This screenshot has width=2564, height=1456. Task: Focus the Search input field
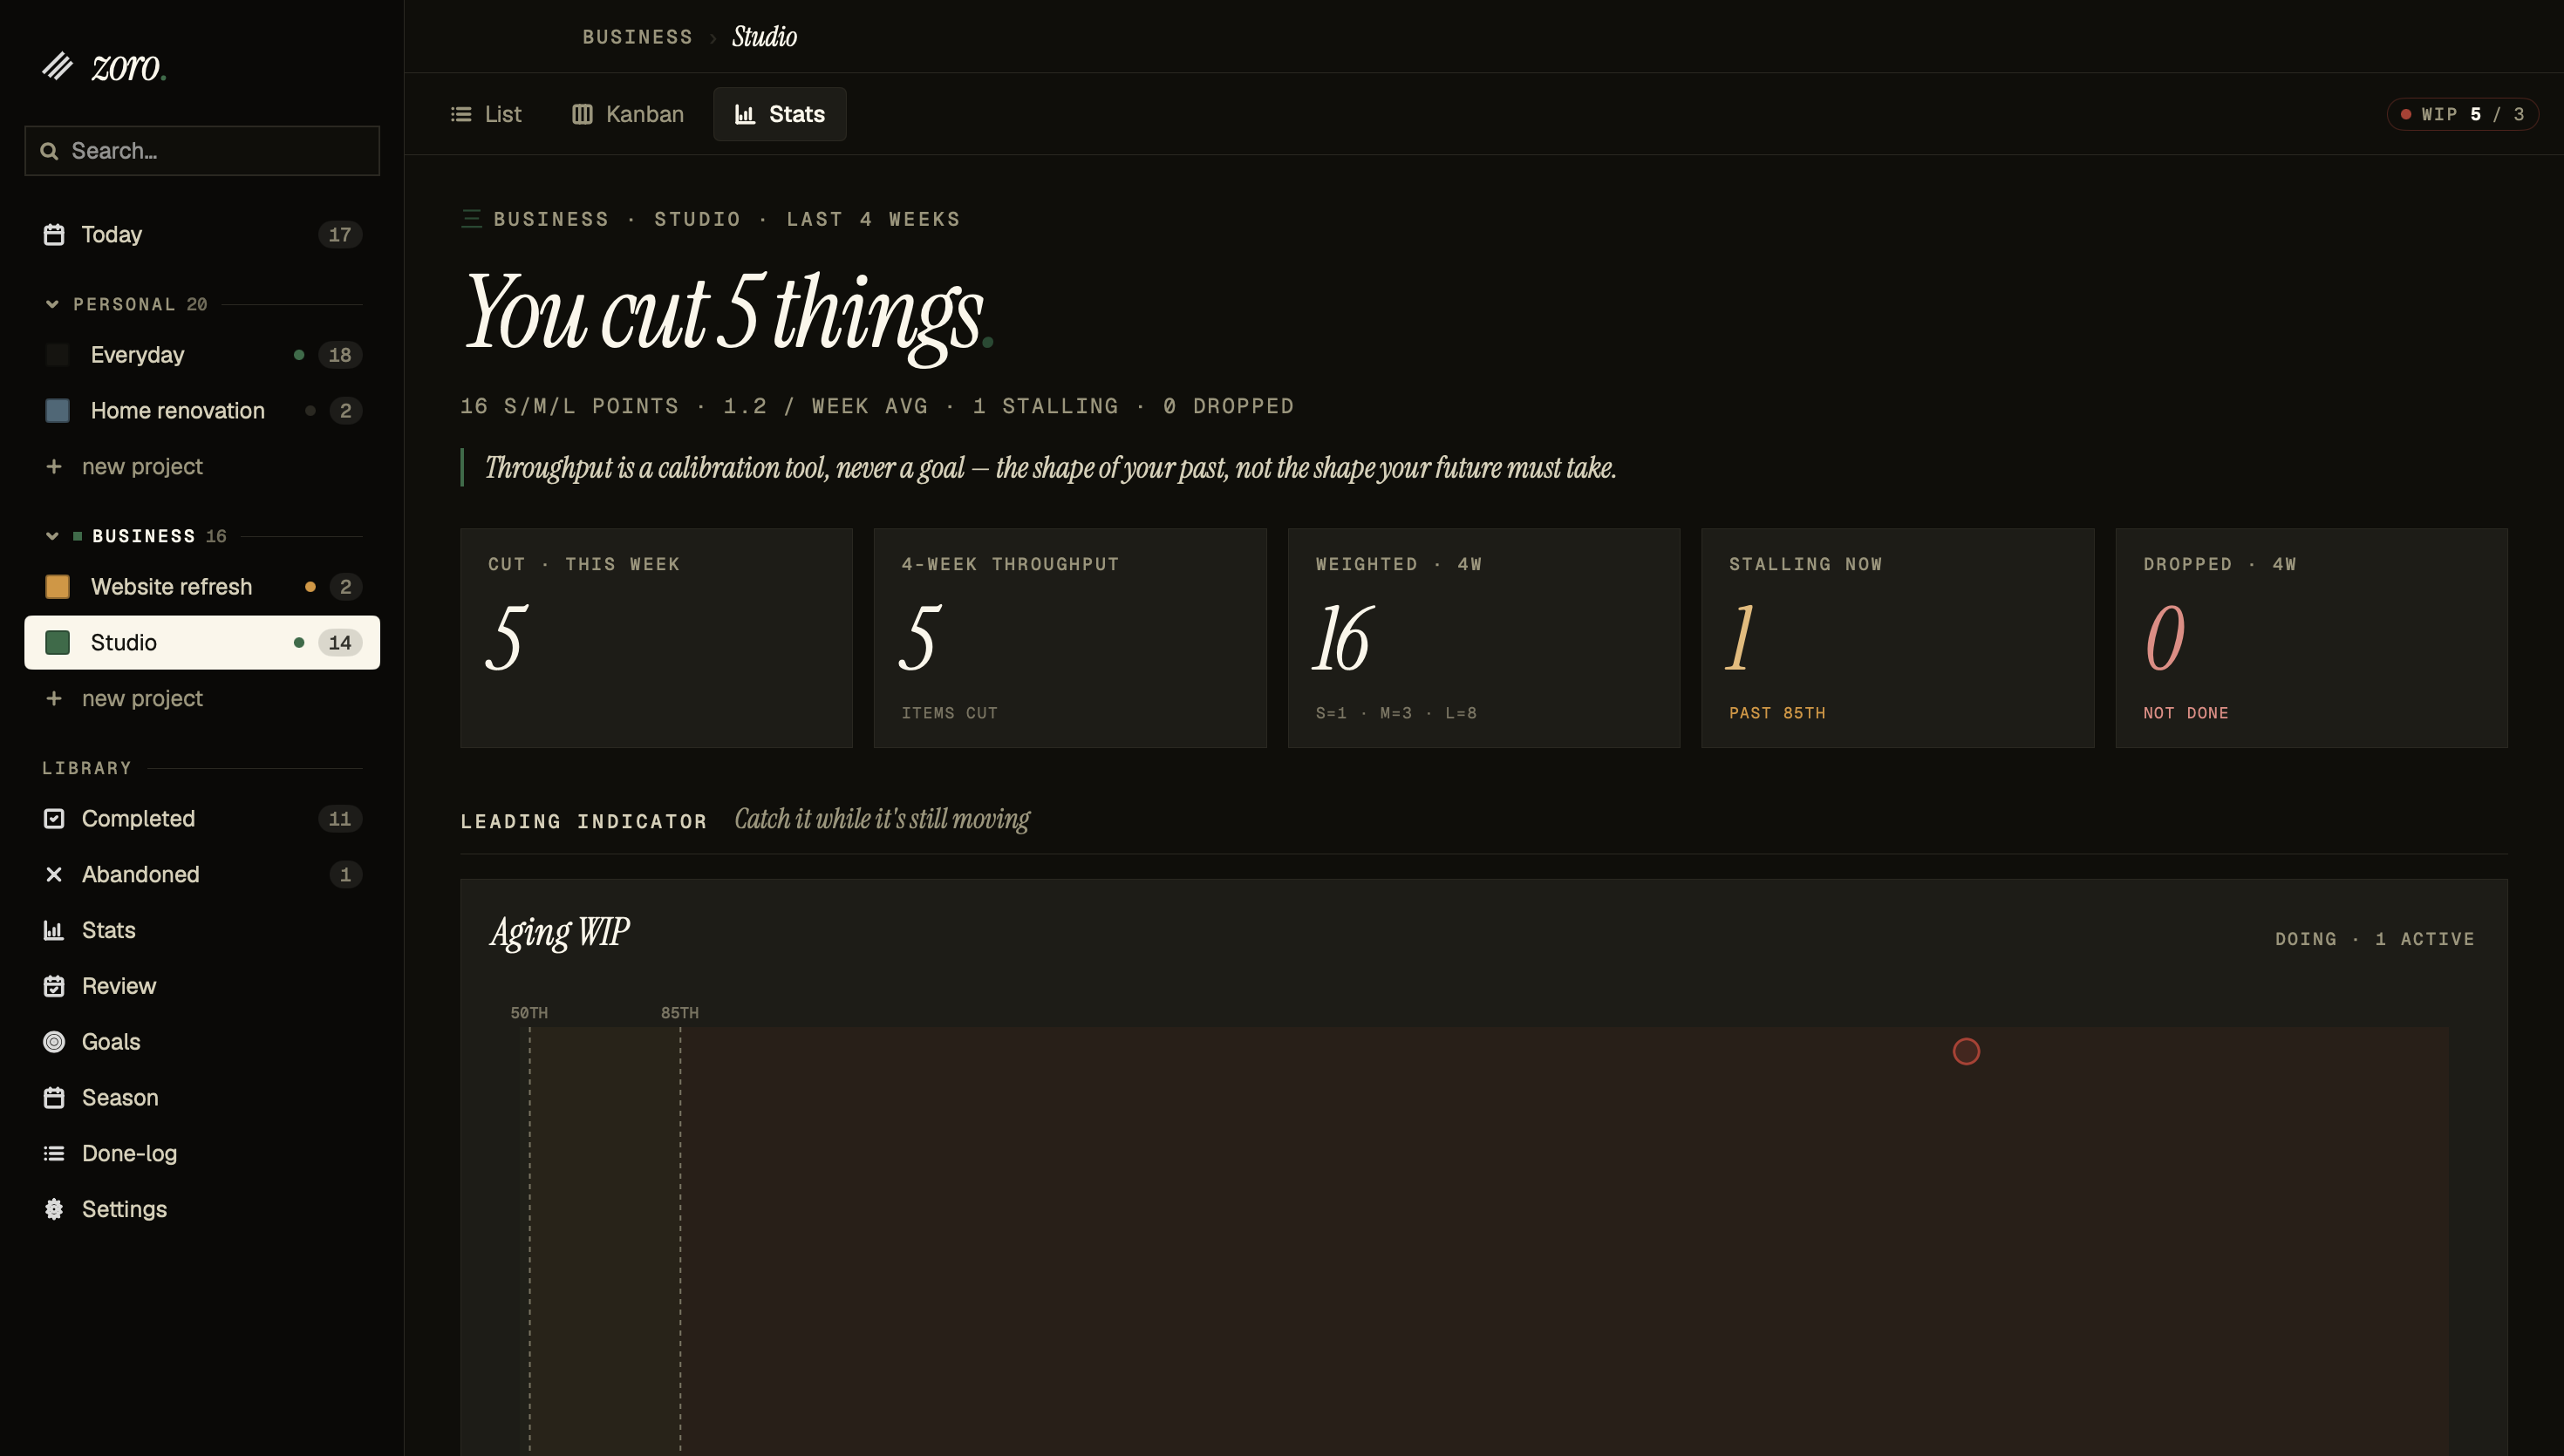pos(202,150)
